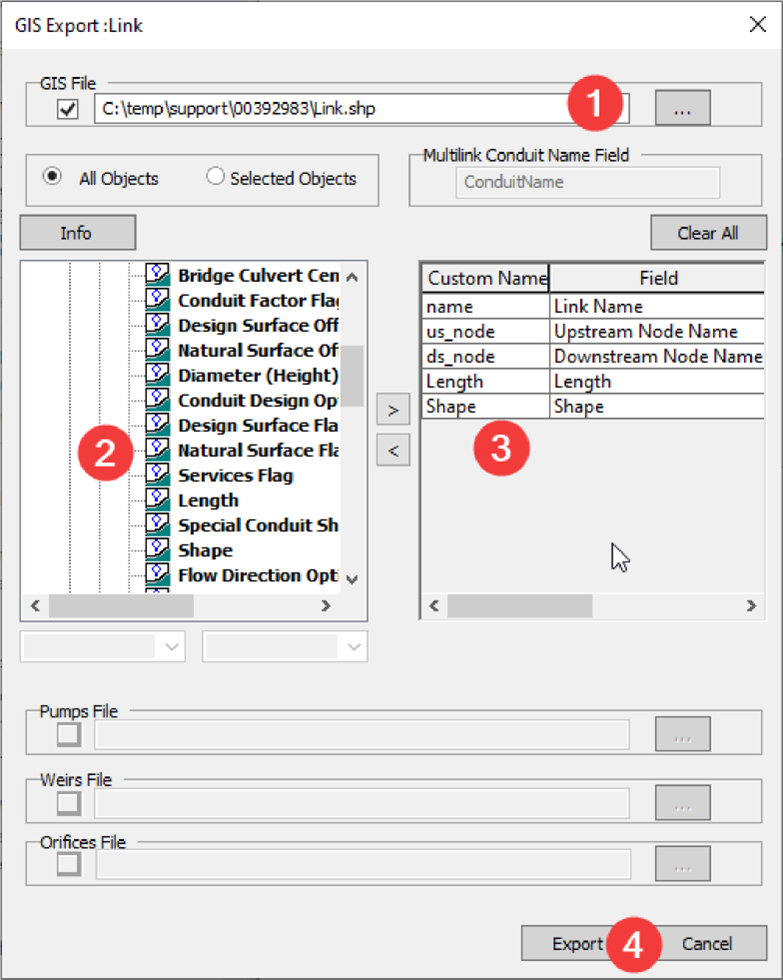Click the GIS file path input field
The image size is (783, 980).
[x=361, y=109]
